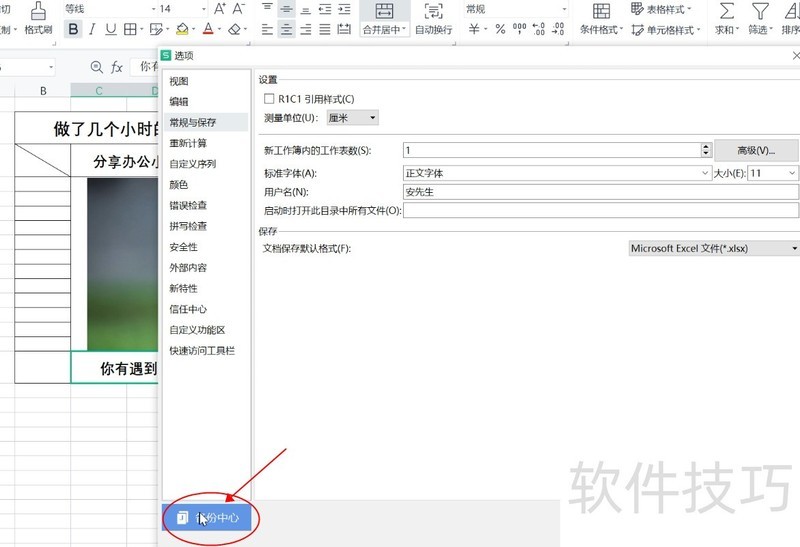Viewport: 800px width, 547px height.
Task: Decrease indent in the alignment group
Action: (325, 9)
